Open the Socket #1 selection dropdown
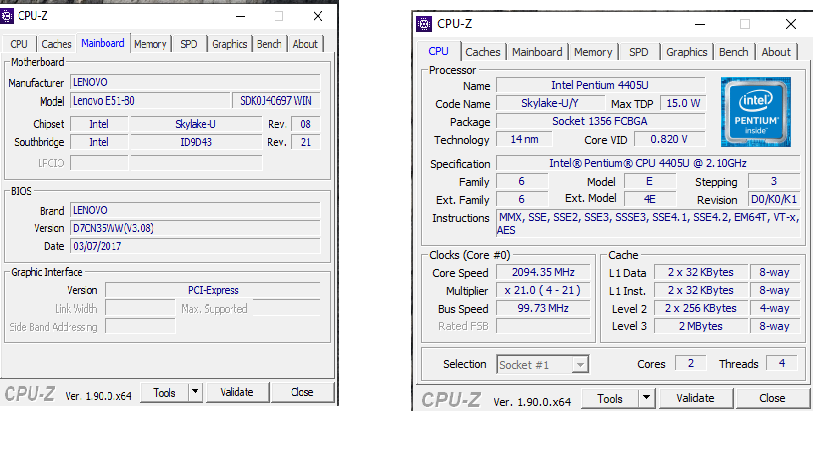The width and height of the screenshot is (819, 460). (542, 364)
